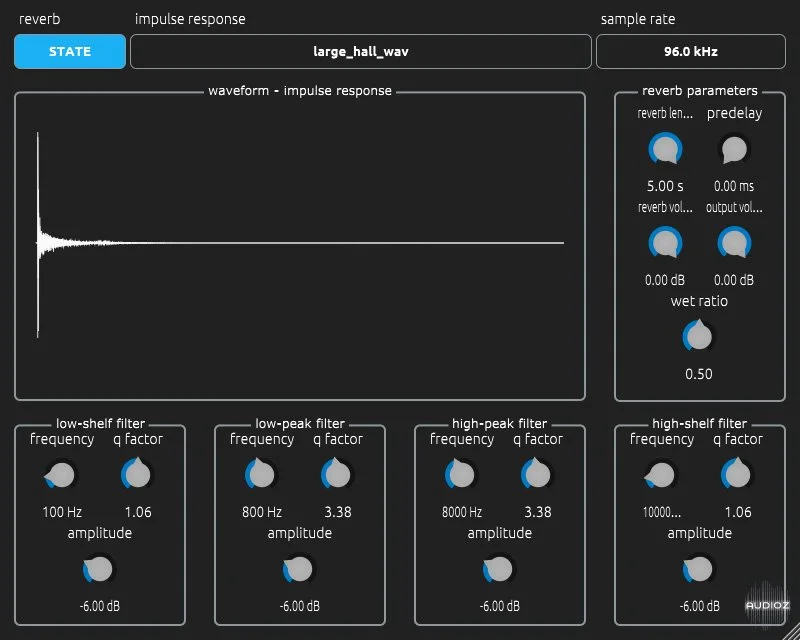The image size is (800, 640).
Task: Click the low-peak -6.00 dB amplitude value
Action: click(300, 606)
